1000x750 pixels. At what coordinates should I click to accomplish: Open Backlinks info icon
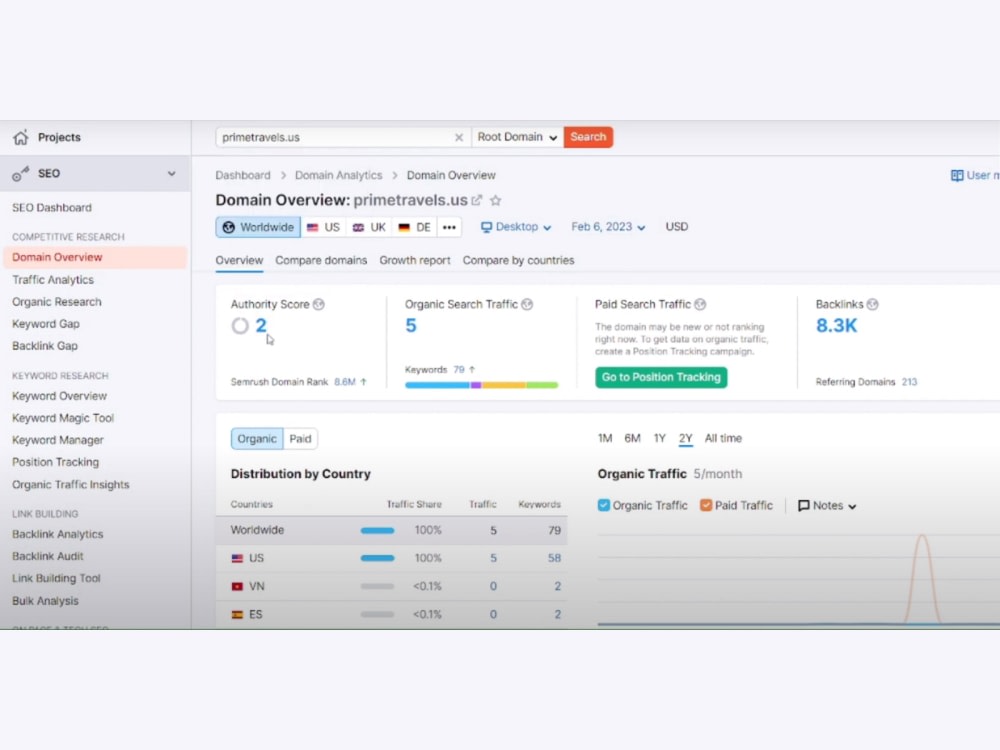tap(872, 305)
